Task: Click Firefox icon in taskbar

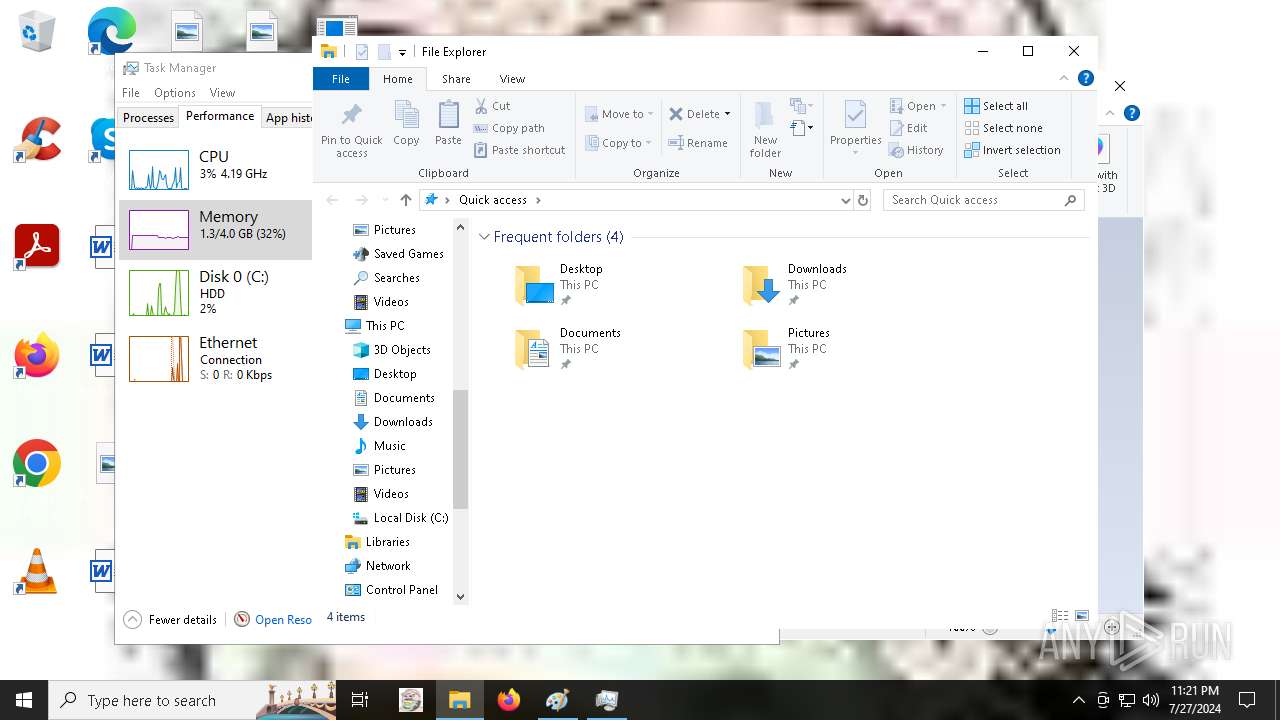Action: (x=509, y=700)
